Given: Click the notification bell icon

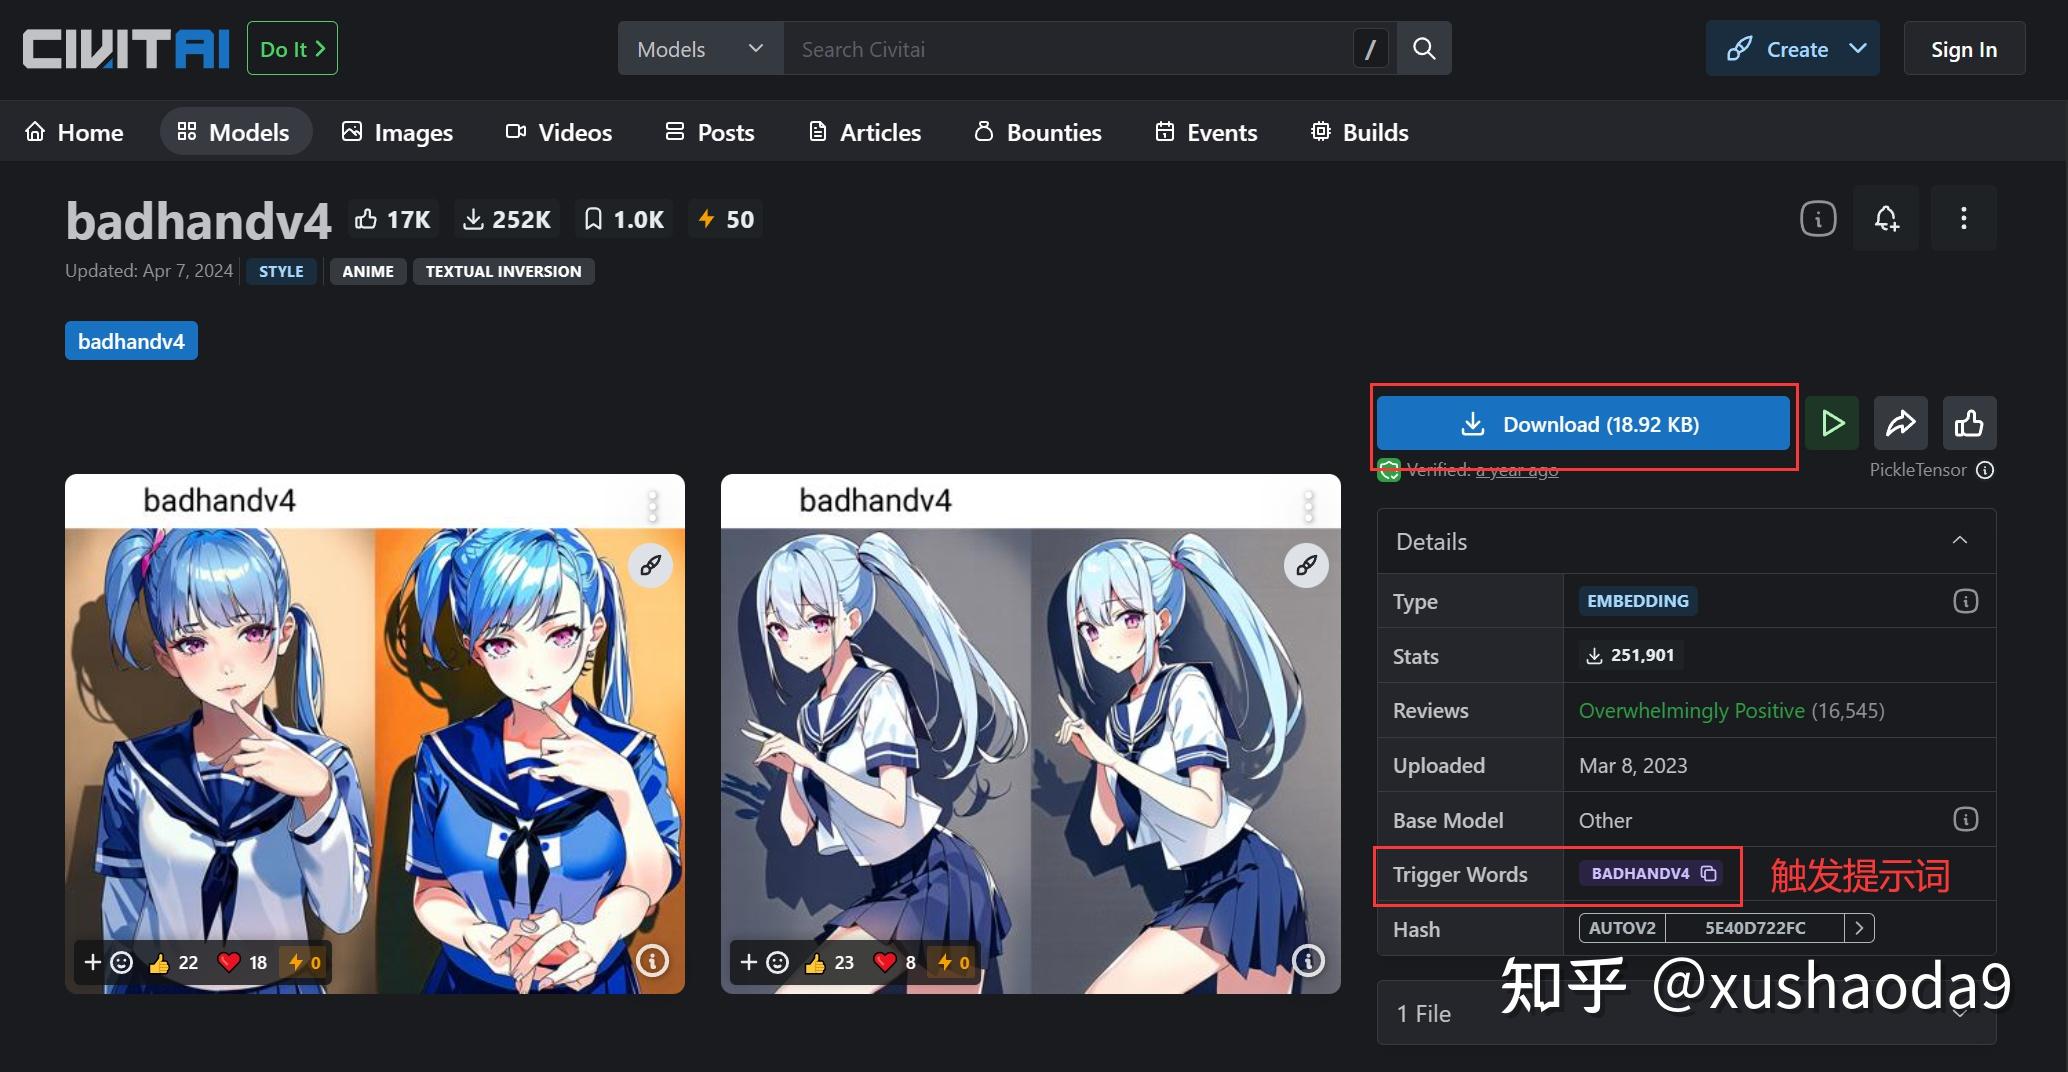Looking at the screenshot, I should tap(1886, 218).
